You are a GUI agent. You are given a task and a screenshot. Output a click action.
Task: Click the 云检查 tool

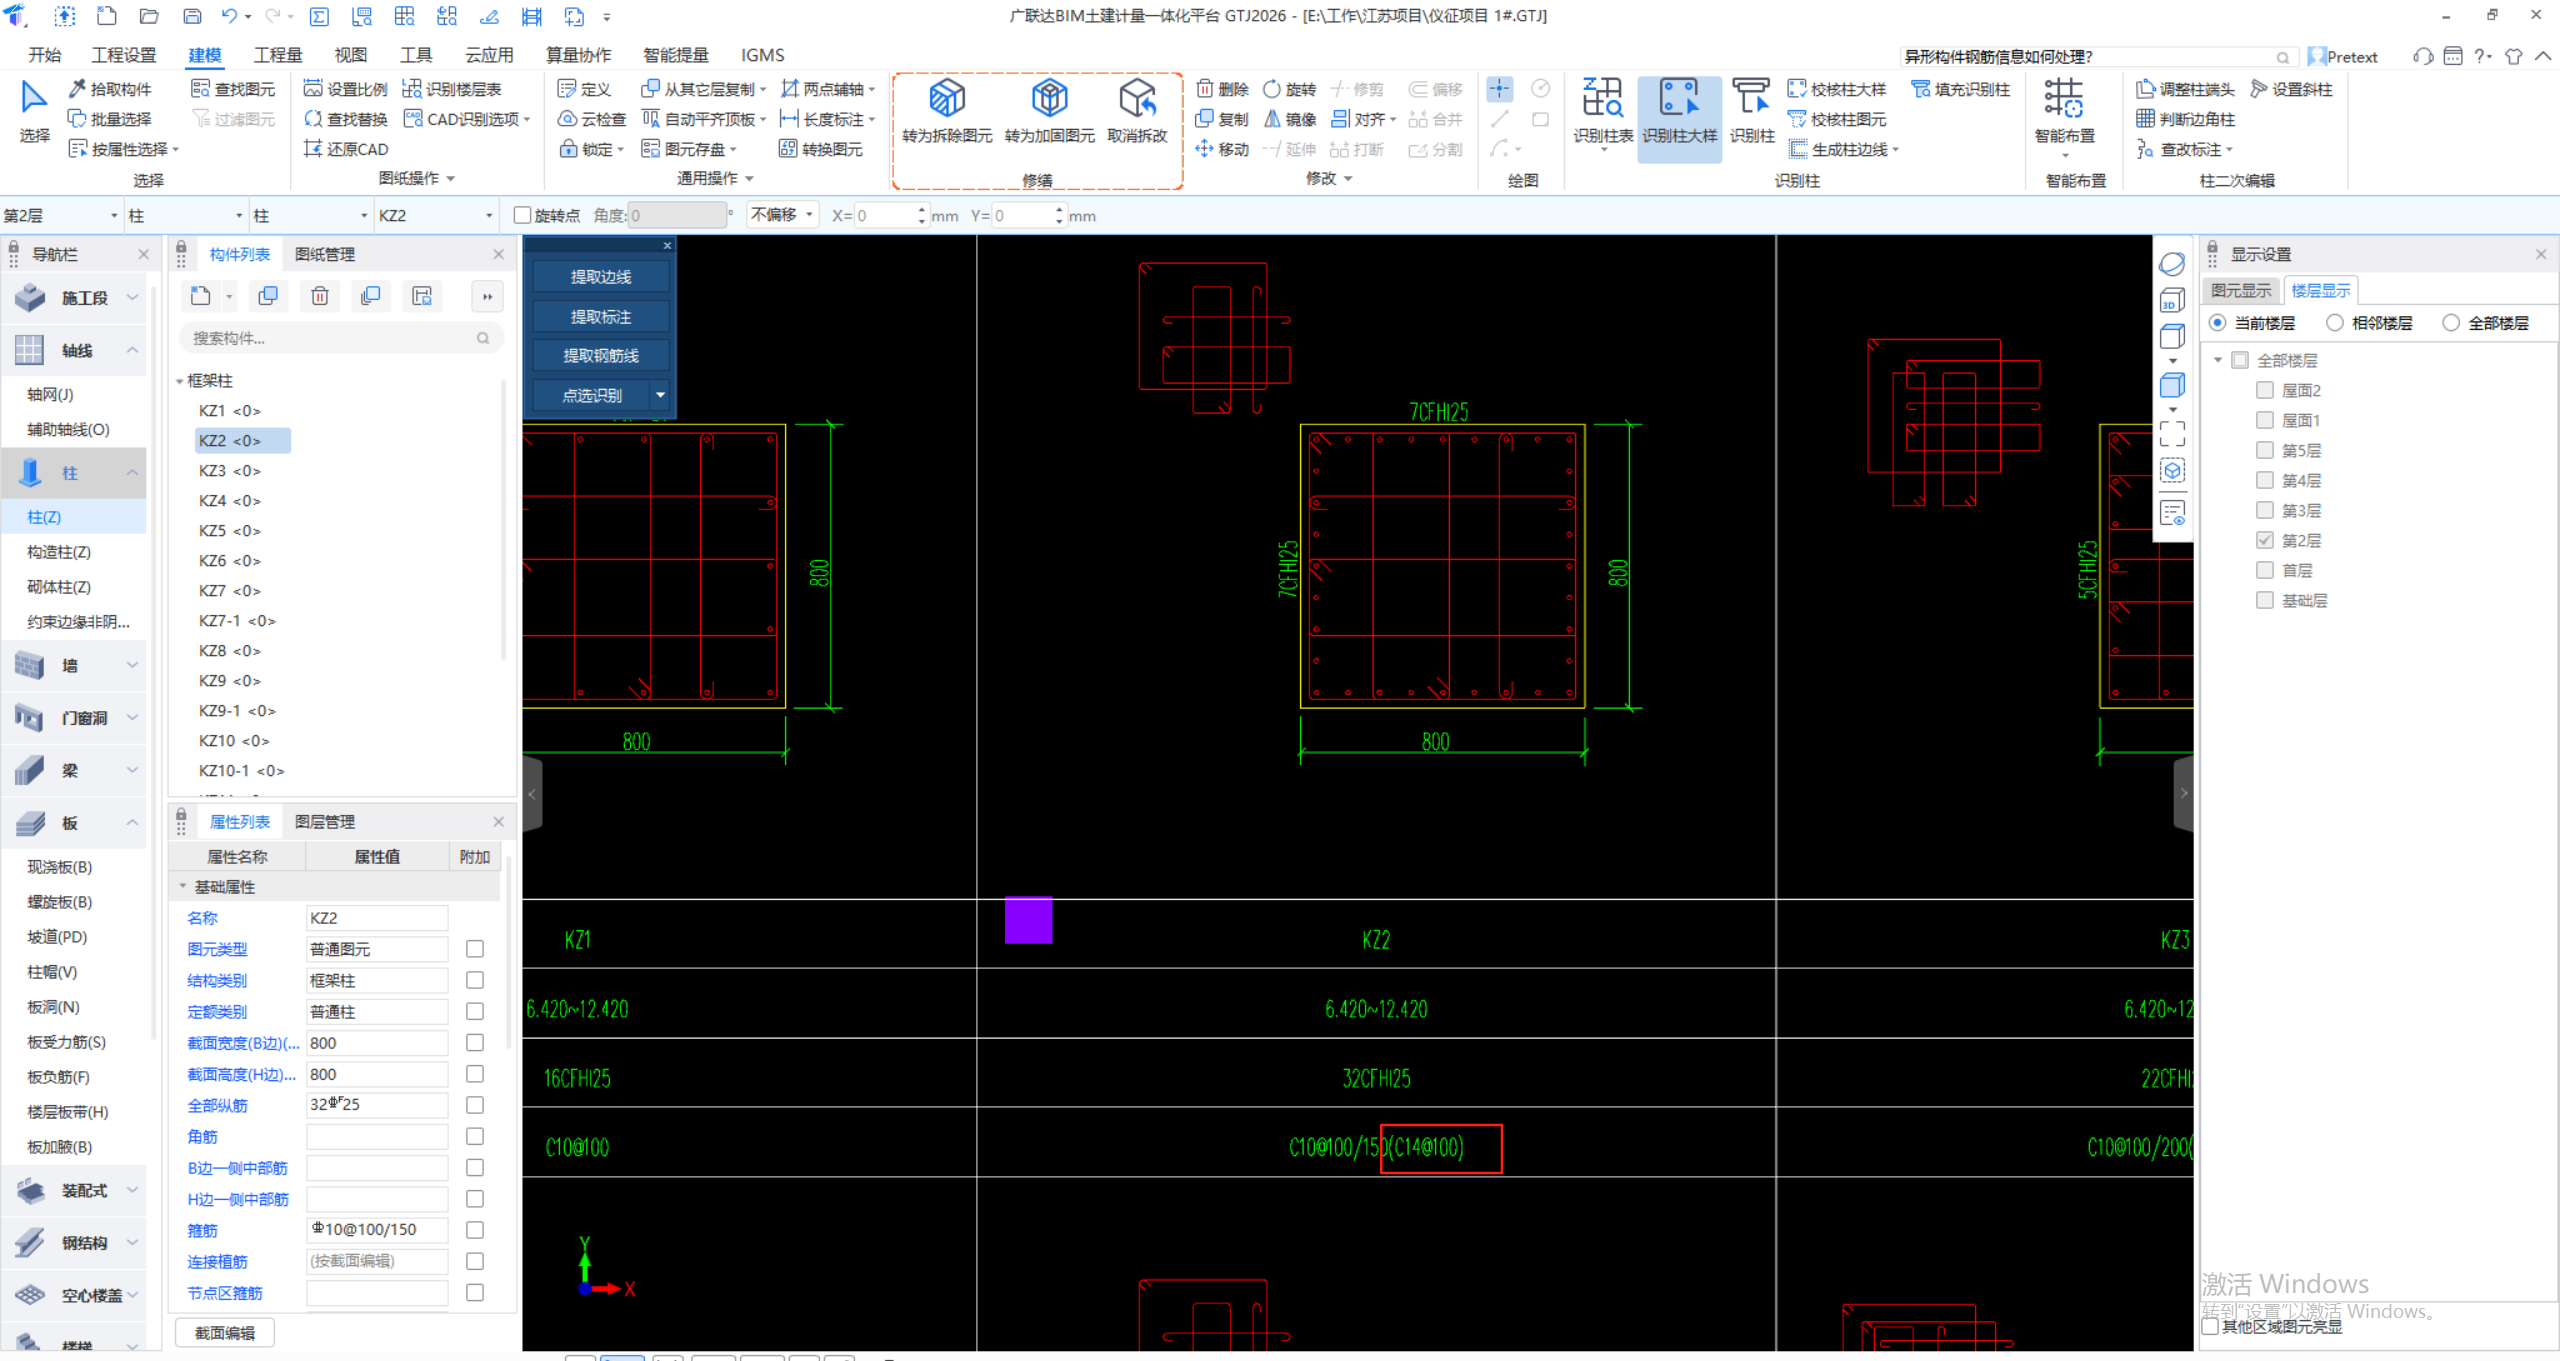pyautogui.click(x=592, y=119)
